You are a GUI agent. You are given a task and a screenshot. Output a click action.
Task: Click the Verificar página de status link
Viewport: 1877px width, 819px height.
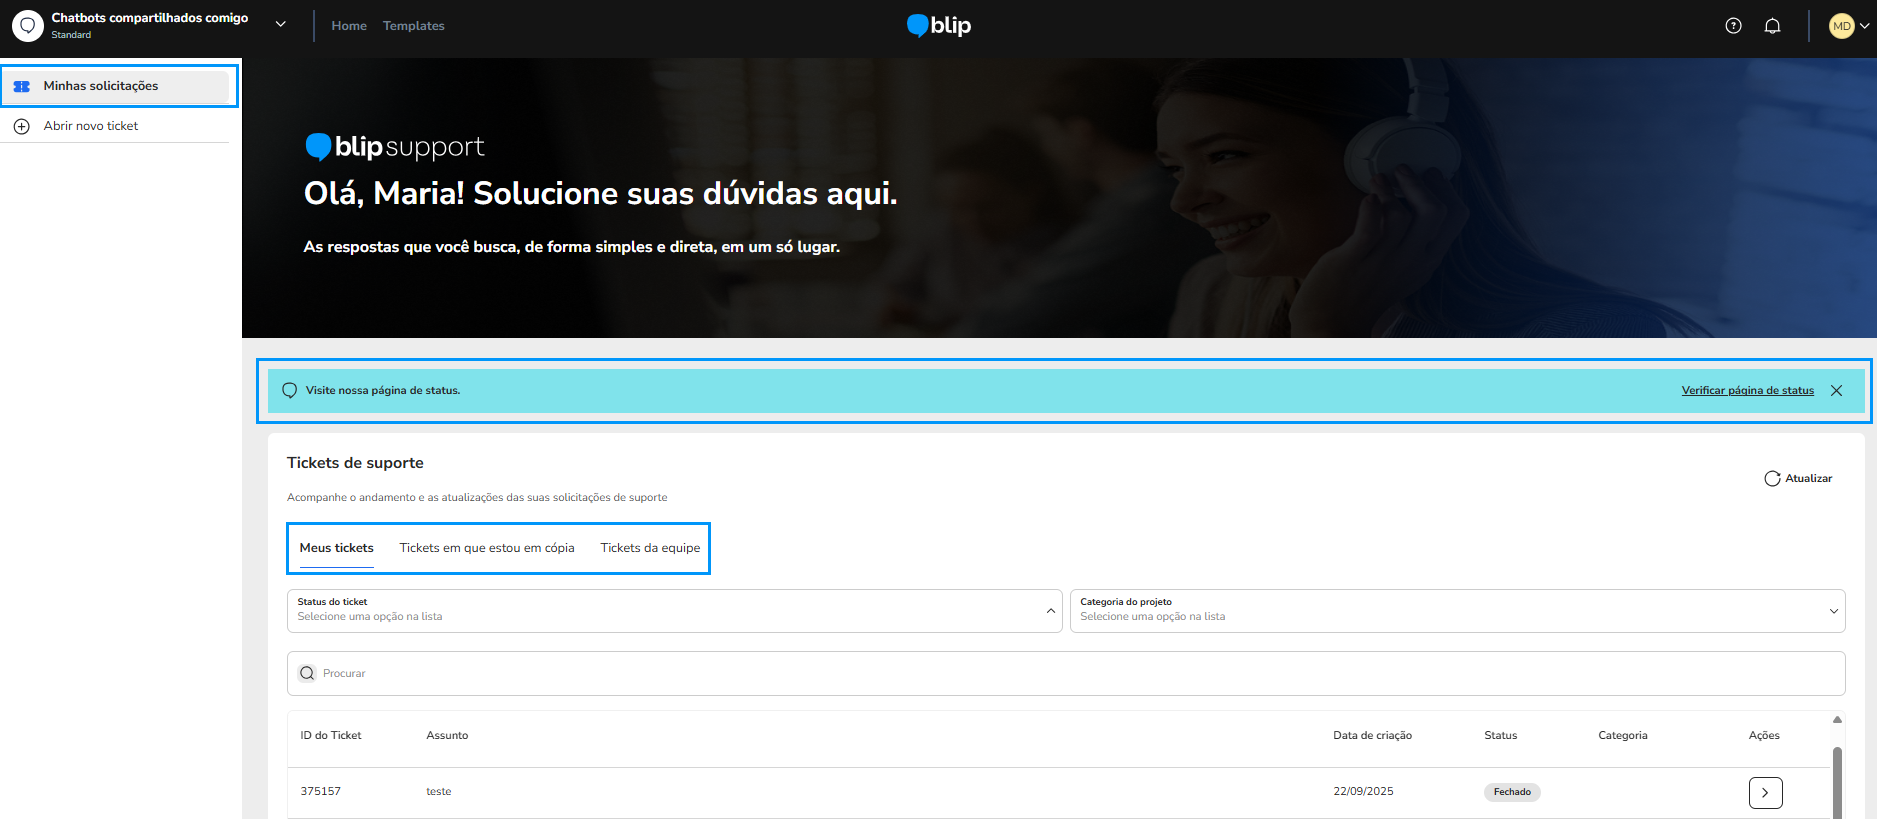tap(1747, 391)
